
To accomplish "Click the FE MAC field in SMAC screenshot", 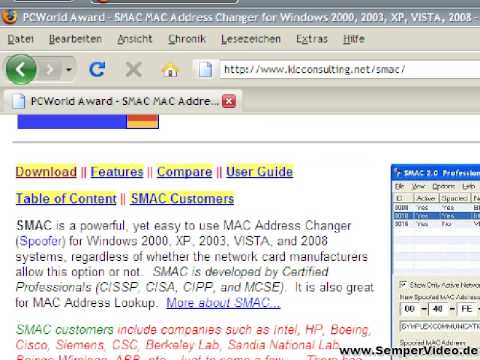I will (466, 309).
